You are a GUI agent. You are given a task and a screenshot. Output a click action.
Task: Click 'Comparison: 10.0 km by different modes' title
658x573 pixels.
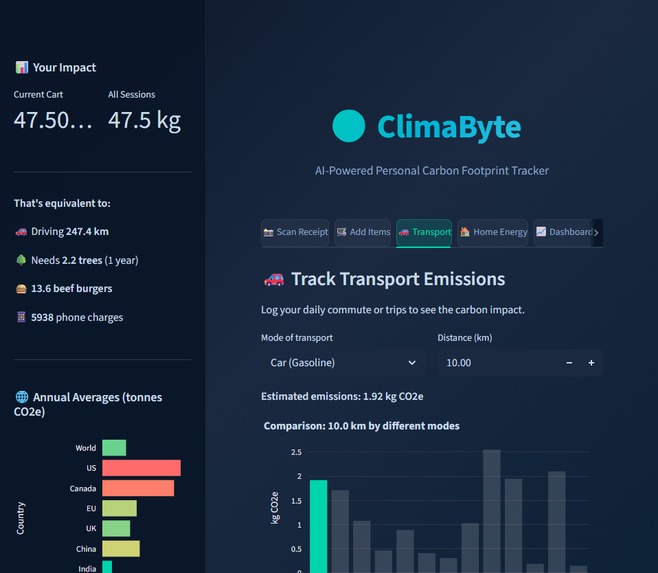[361, 426]
